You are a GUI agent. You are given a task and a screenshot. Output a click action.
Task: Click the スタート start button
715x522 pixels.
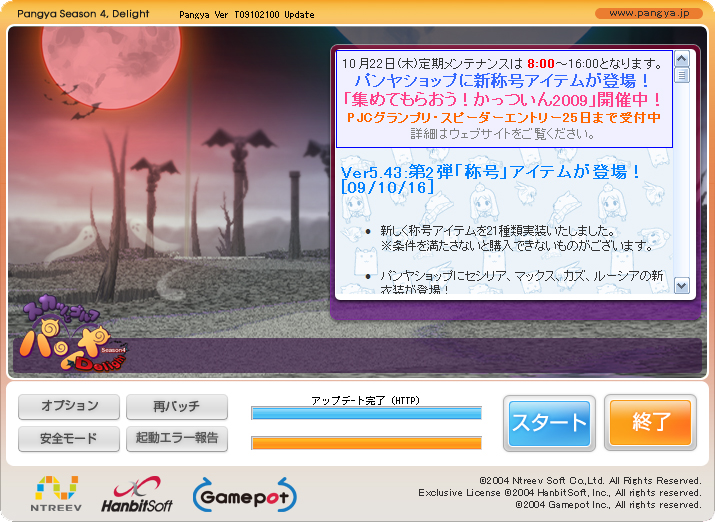point(549,424)
